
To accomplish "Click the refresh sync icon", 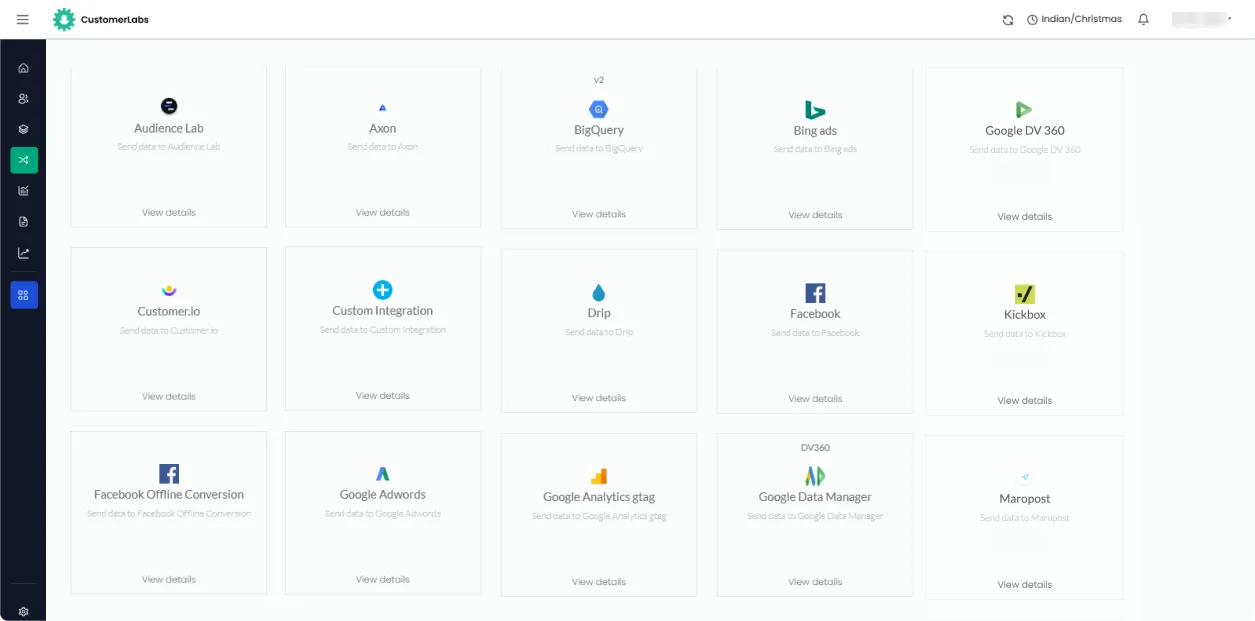I will pyautogui.click(x=1008, y=20).
